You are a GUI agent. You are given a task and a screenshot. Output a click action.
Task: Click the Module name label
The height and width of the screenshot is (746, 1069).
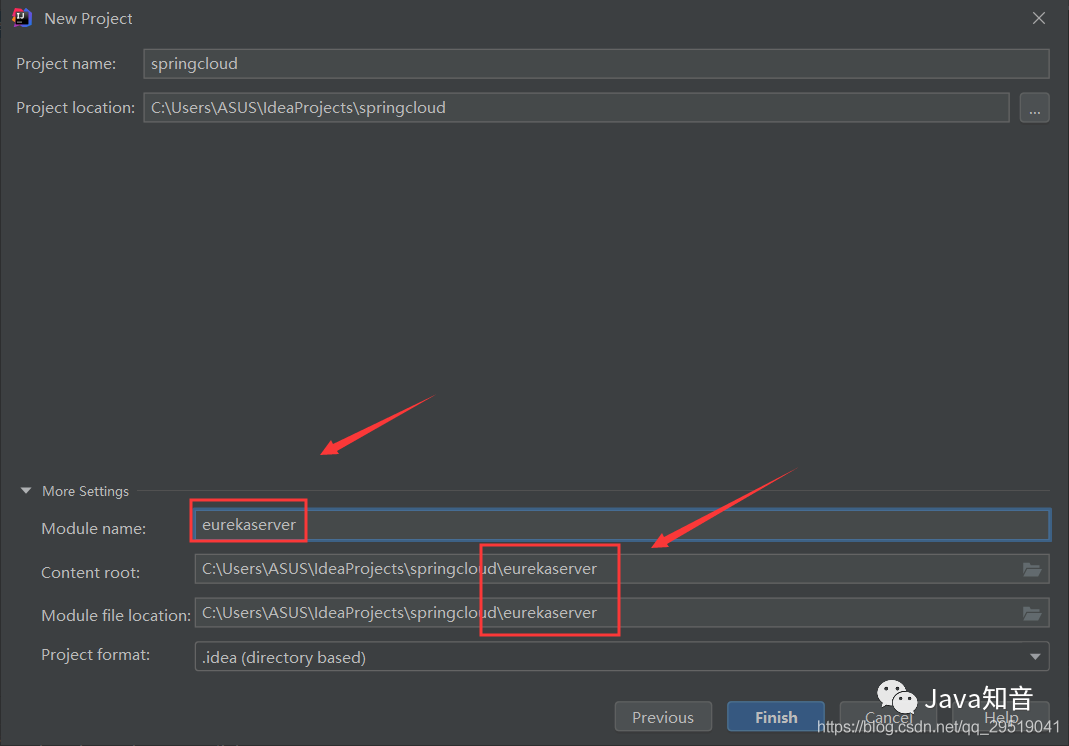click(93, 528)
